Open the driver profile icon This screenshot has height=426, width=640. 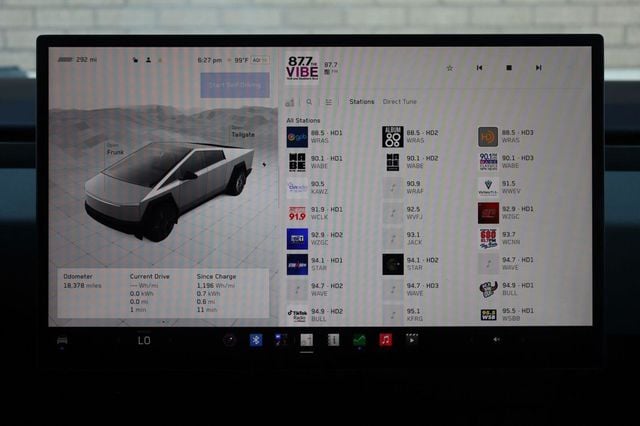148,60
